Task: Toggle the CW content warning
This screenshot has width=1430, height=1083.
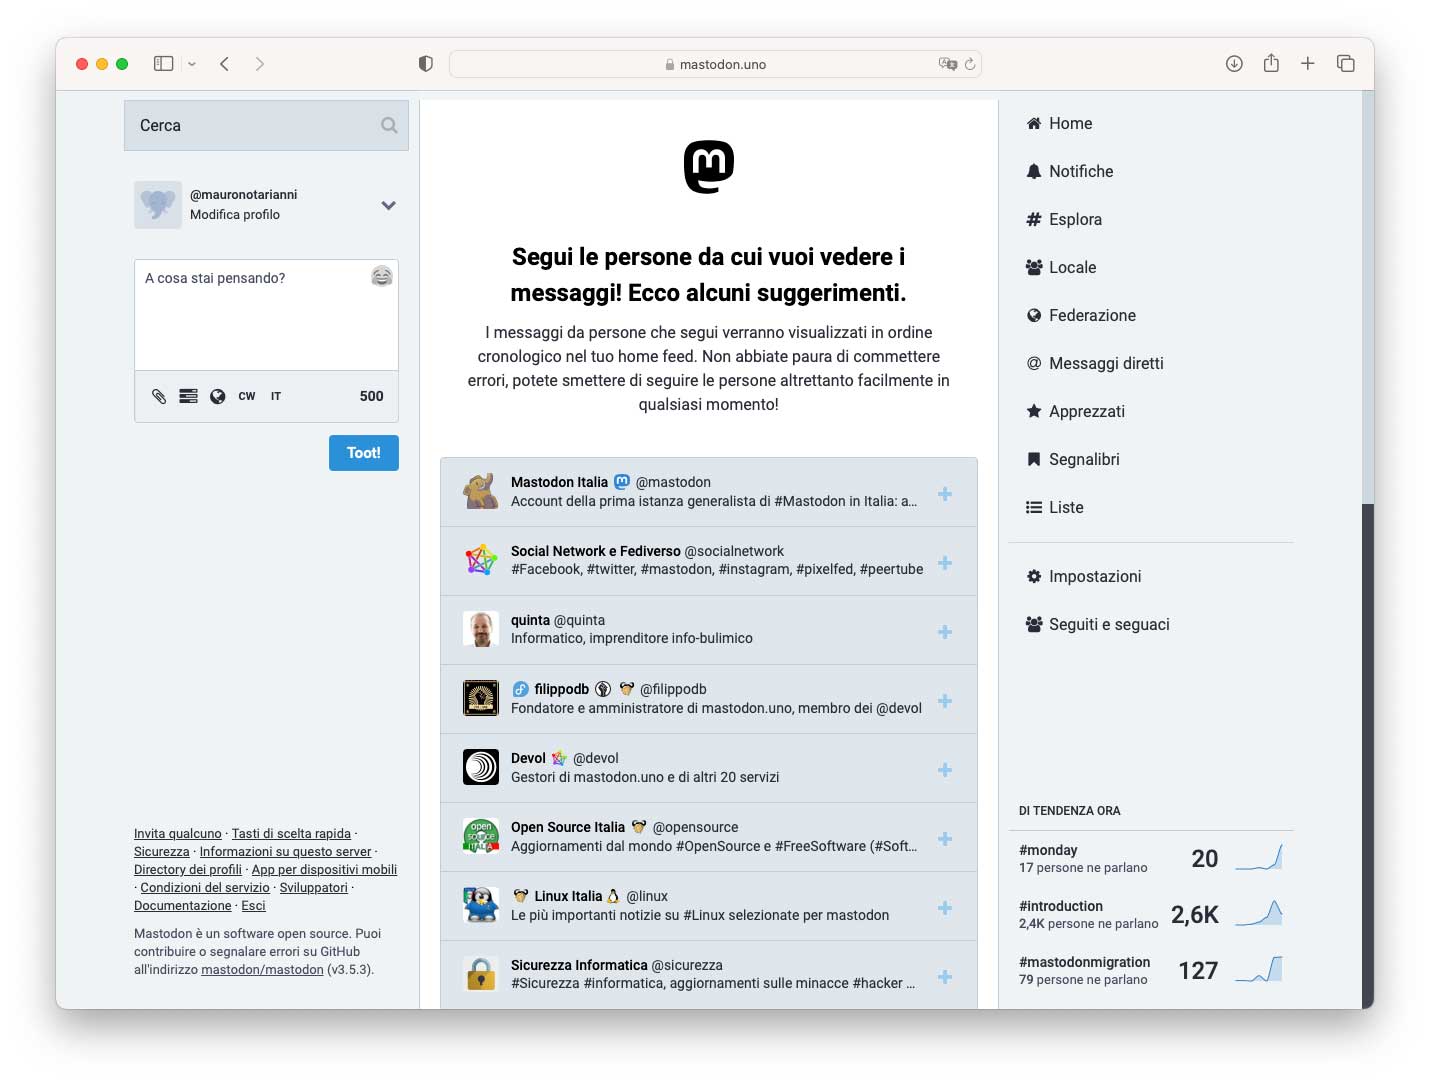Action: click(x=247, y=396)
